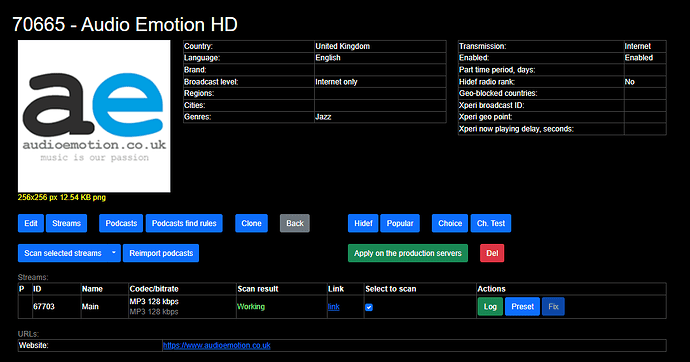The height and width of the screenshot is (362, 690).
Task: Open the stream link for Main
Action: click(x=334, y=307)
